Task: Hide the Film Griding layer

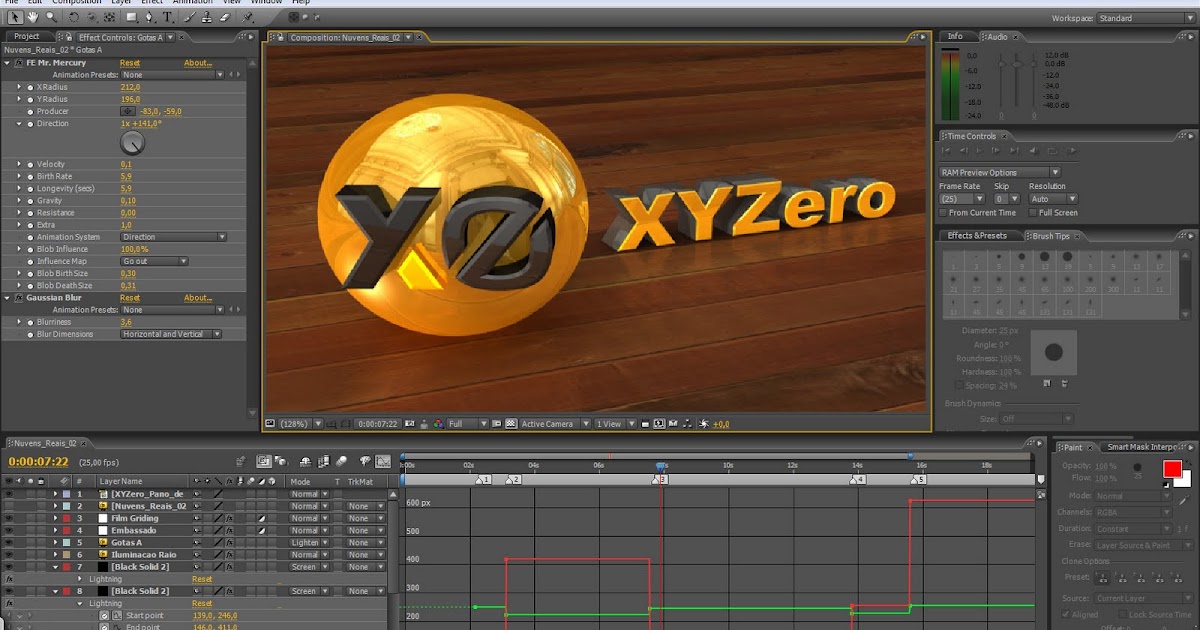Action: (x=9, y=518)
